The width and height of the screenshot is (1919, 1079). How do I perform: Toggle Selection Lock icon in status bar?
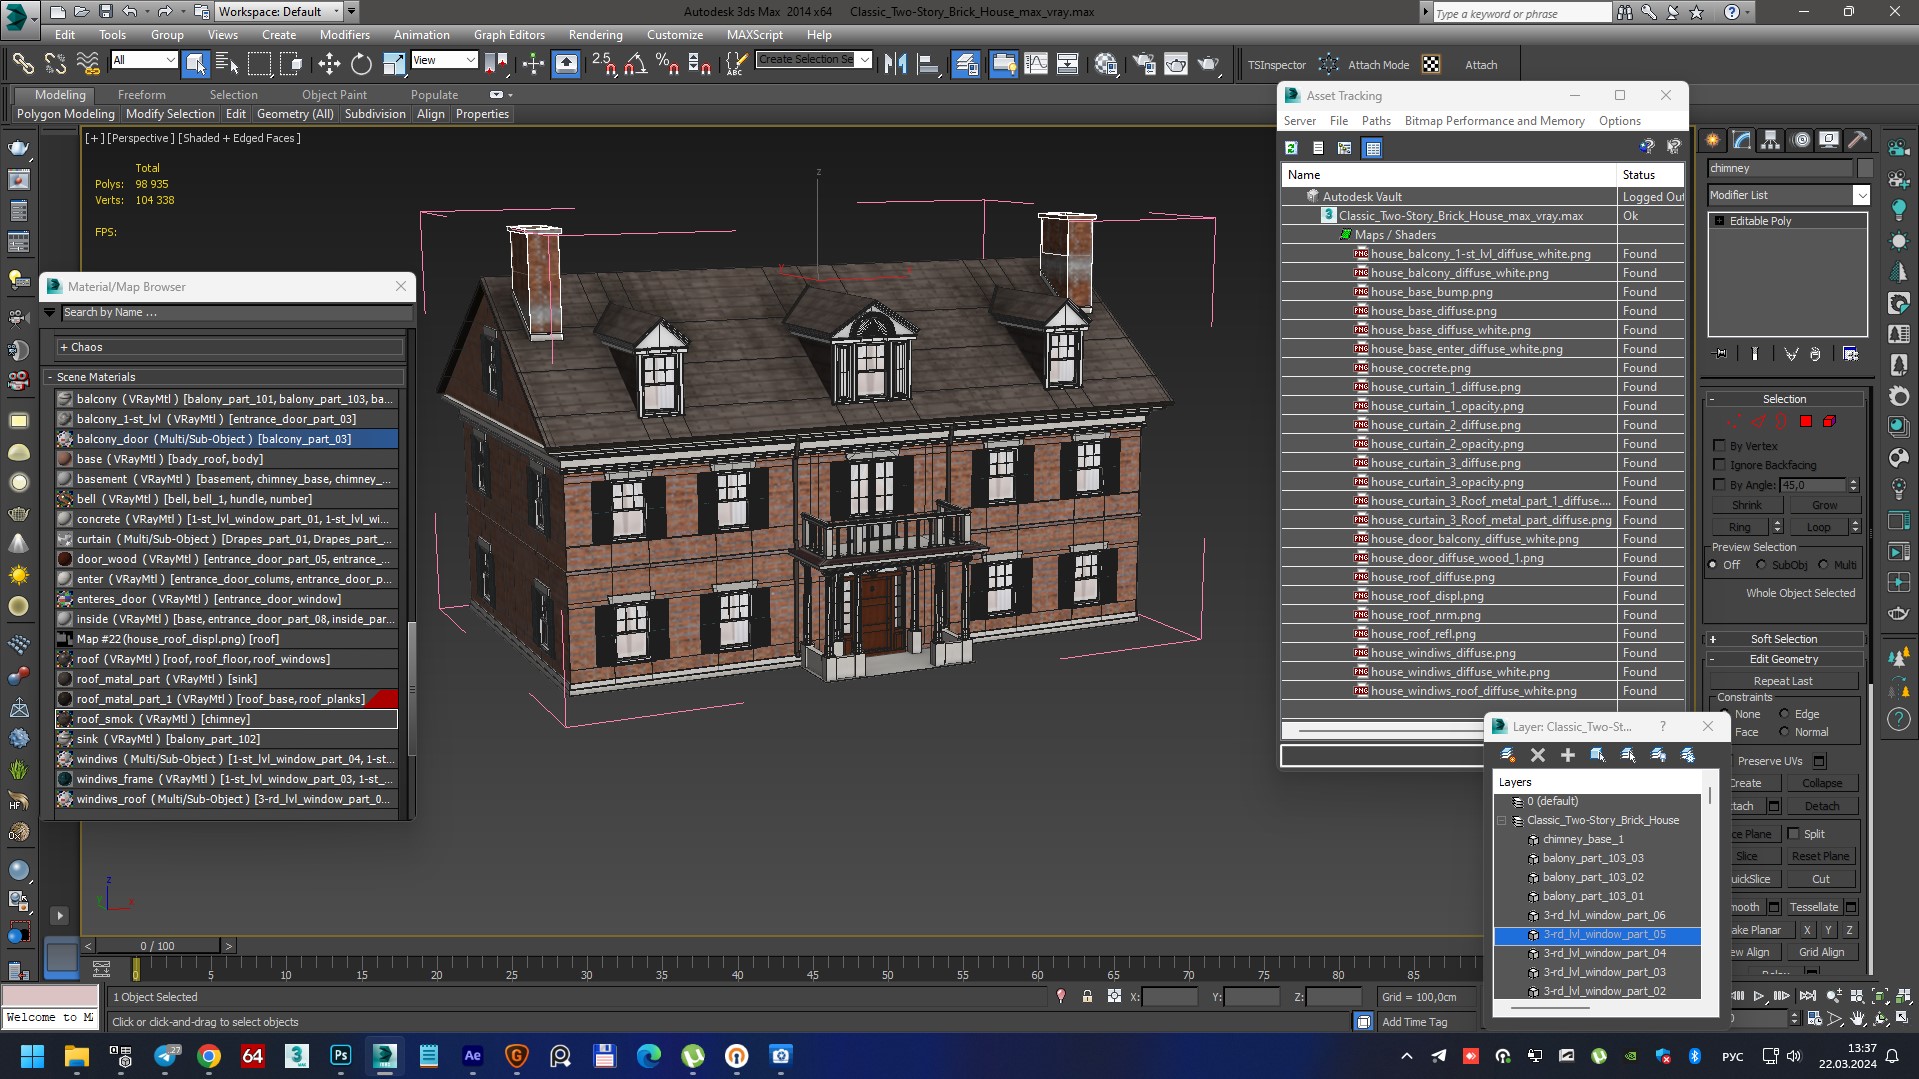tap(1087, 997)
